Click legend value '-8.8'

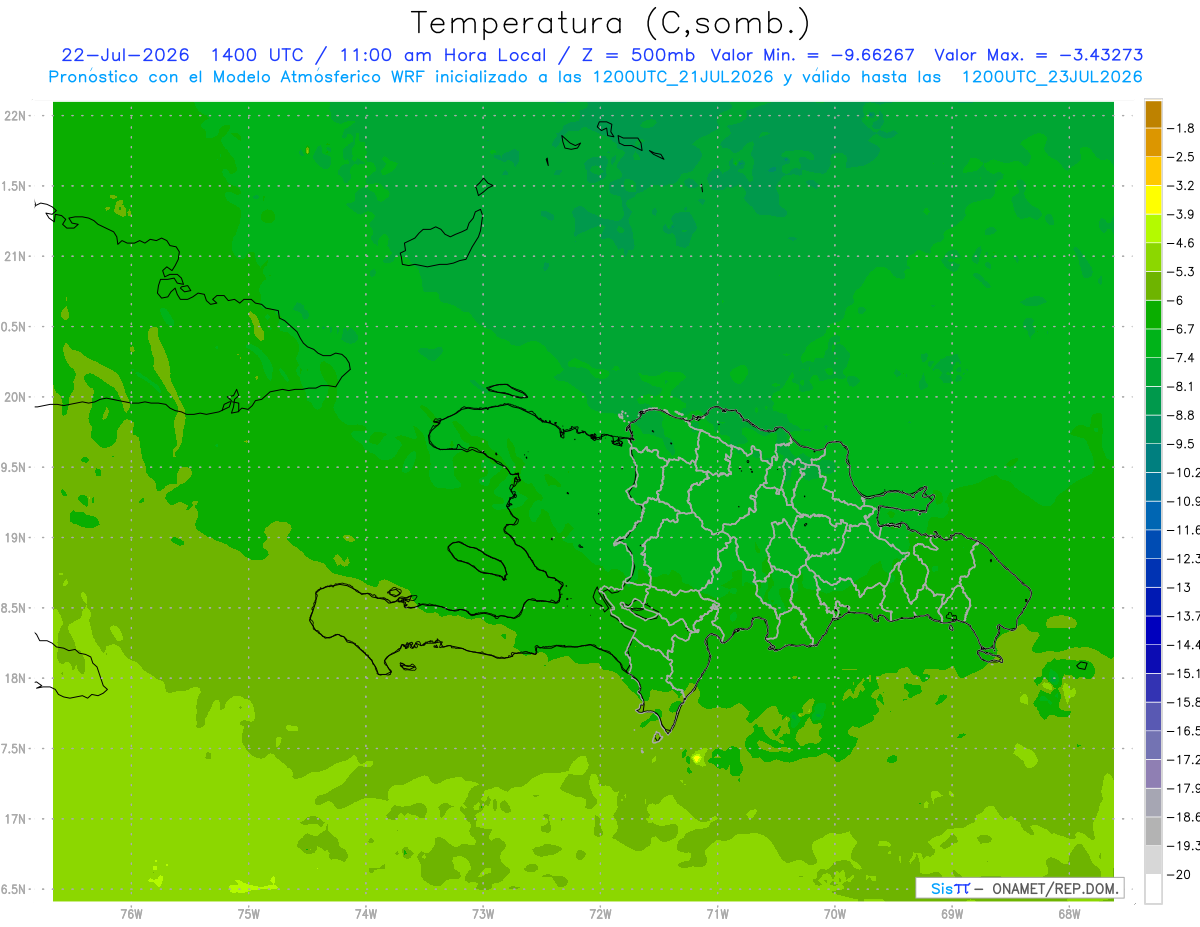click(x=1182, y=415)
